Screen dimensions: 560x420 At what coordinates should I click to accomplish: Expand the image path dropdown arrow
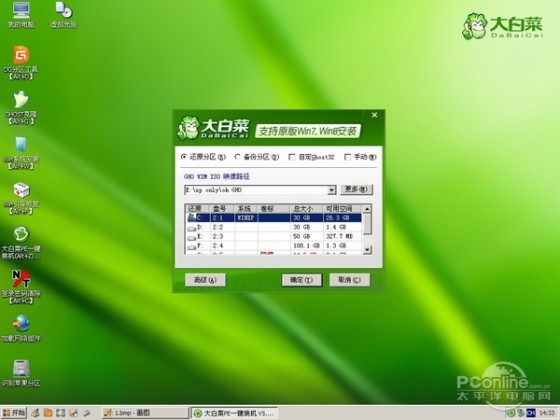coord(332,190)
